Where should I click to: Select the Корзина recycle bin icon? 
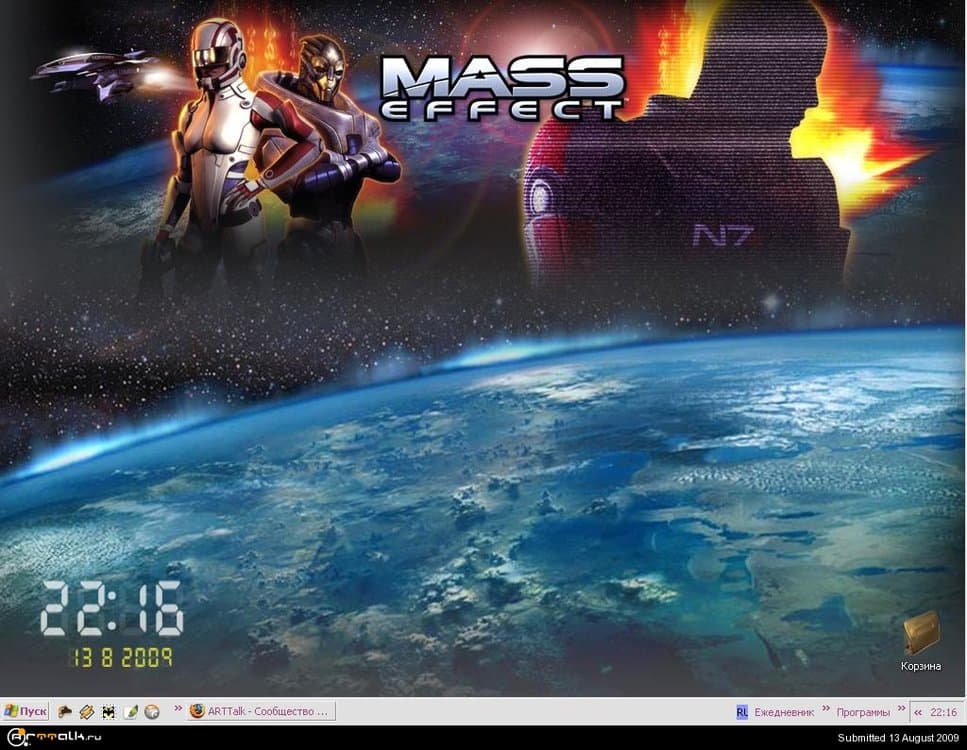(x=919, y=634)
